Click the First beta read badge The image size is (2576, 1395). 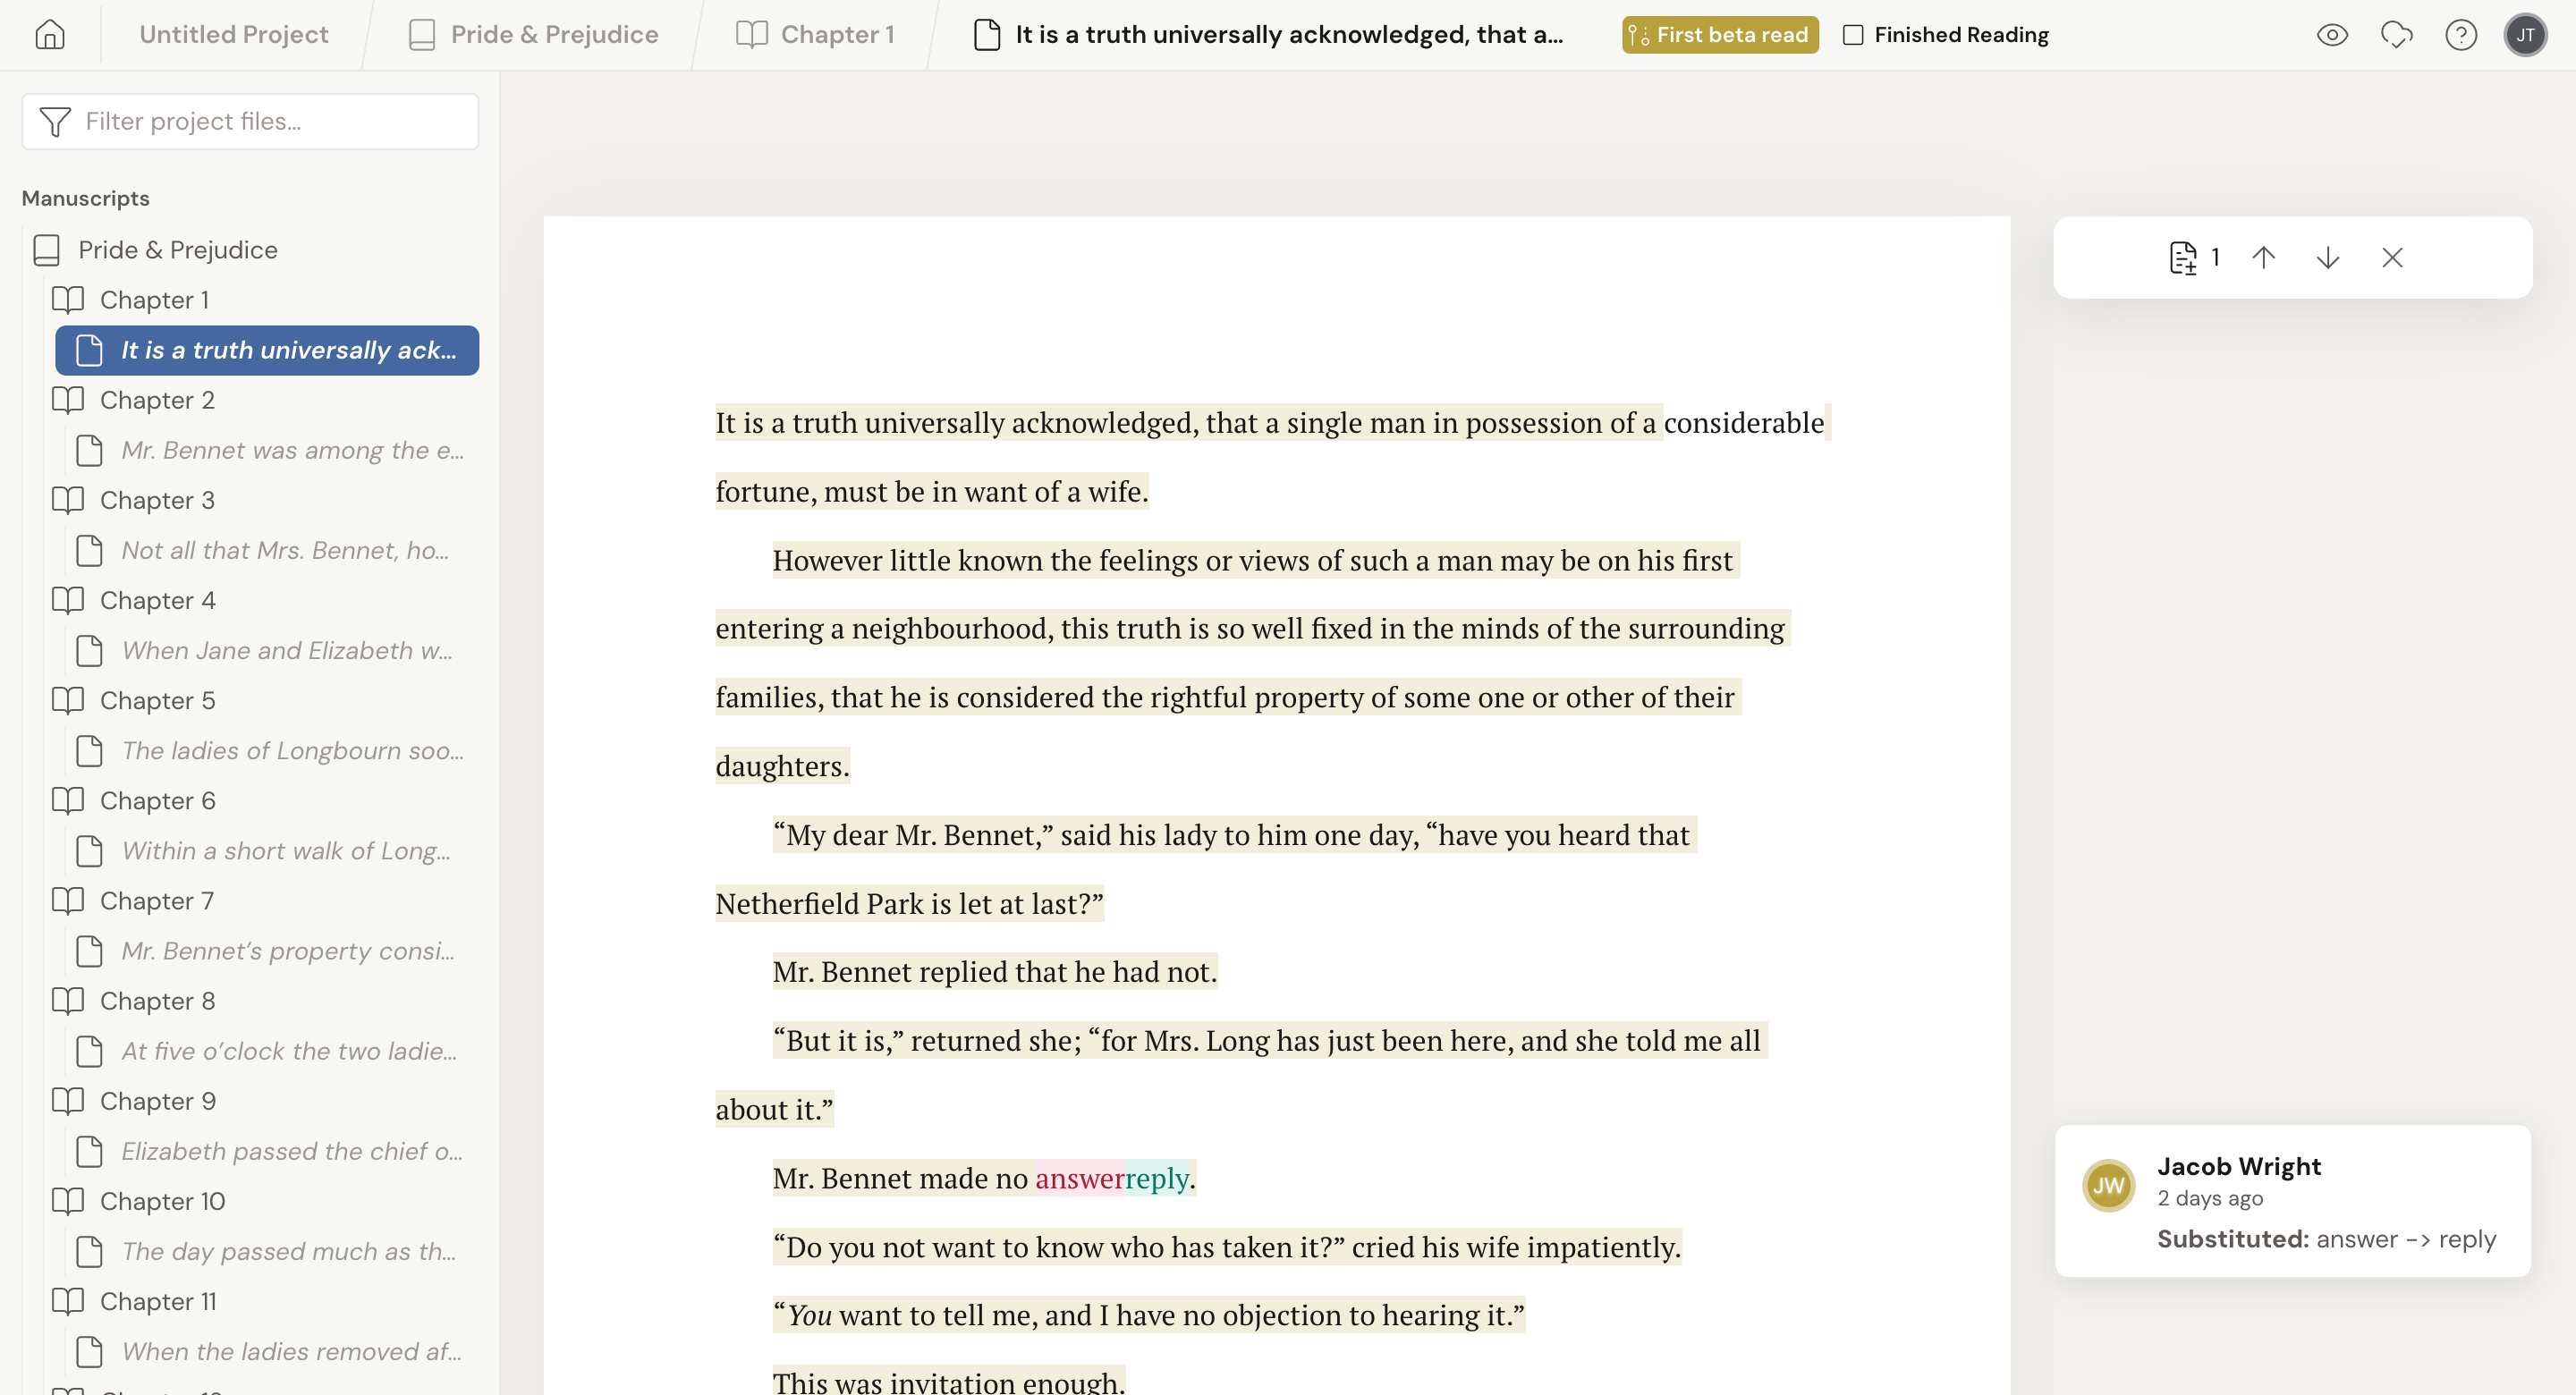coord(1720,35)
